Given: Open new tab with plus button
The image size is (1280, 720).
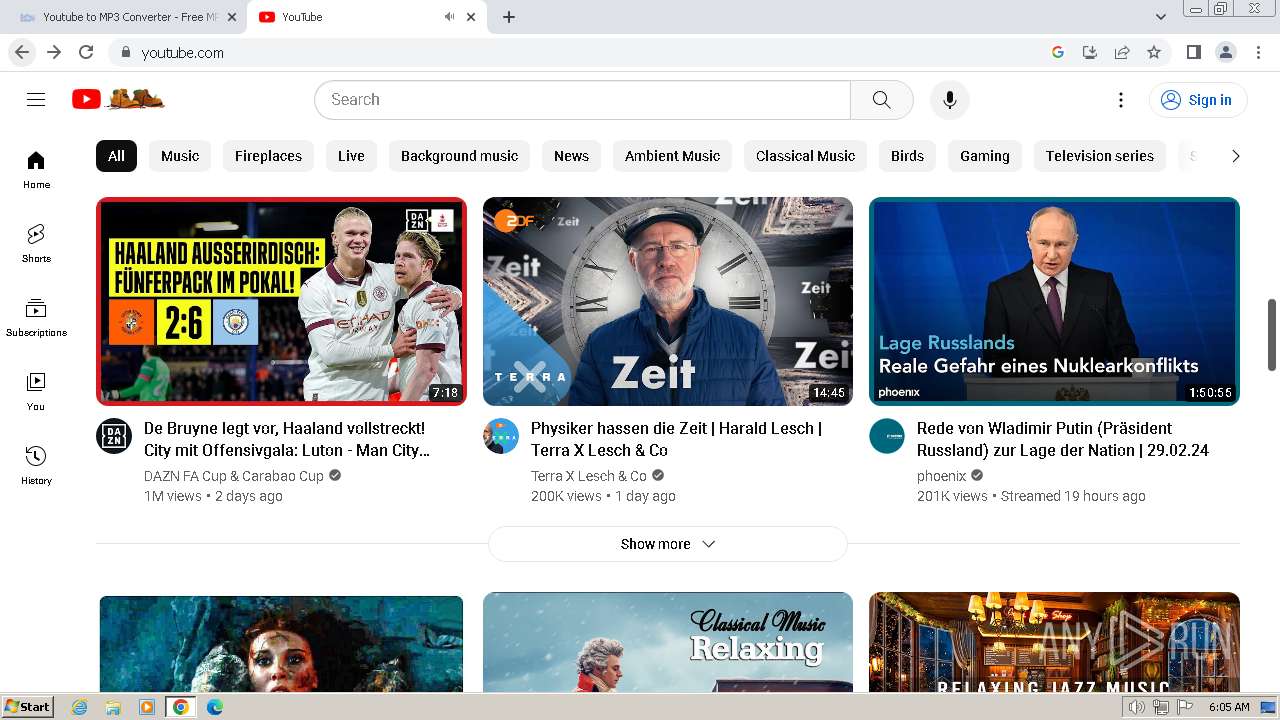Looking at the screenshot, I should click(509, 17).
